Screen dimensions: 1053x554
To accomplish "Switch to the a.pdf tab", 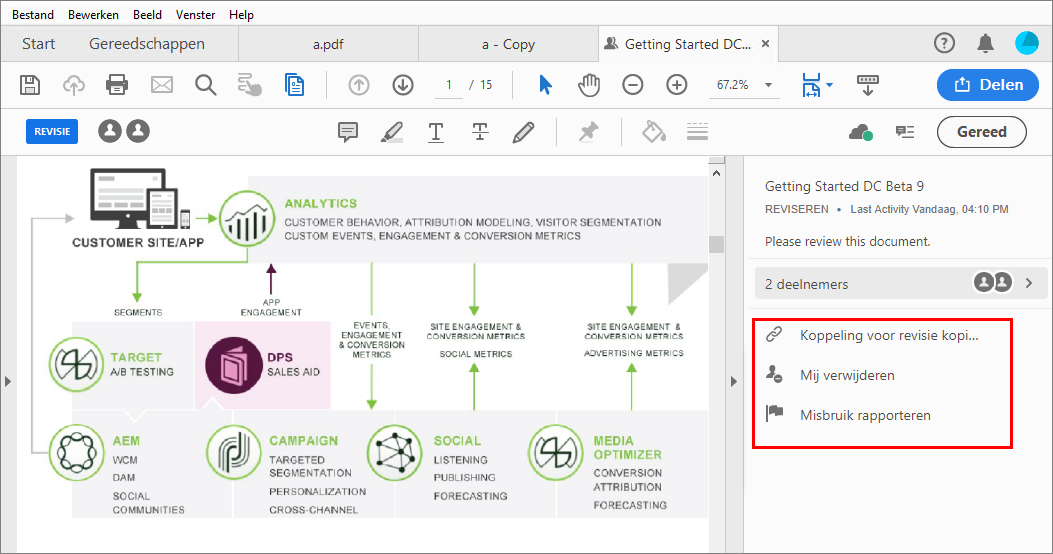I will (328, 44).
